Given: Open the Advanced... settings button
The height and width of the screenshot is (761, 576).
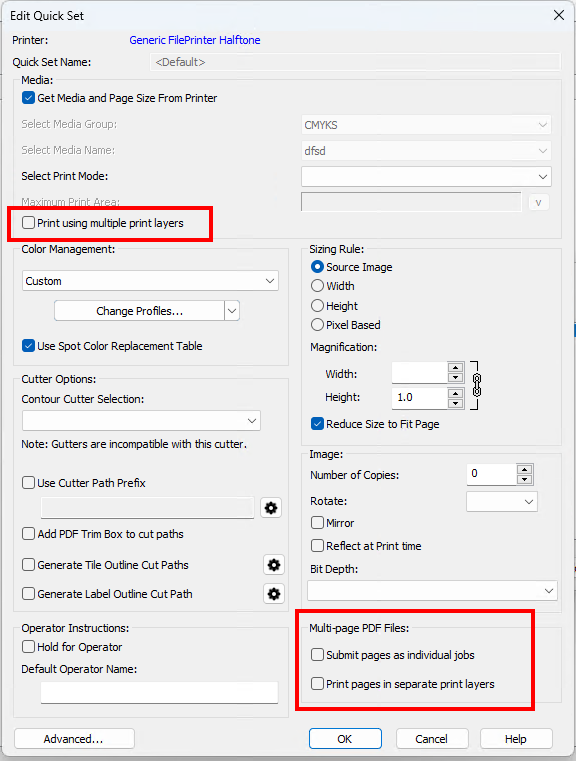Looking at the screenshot, I should (74, 739).
